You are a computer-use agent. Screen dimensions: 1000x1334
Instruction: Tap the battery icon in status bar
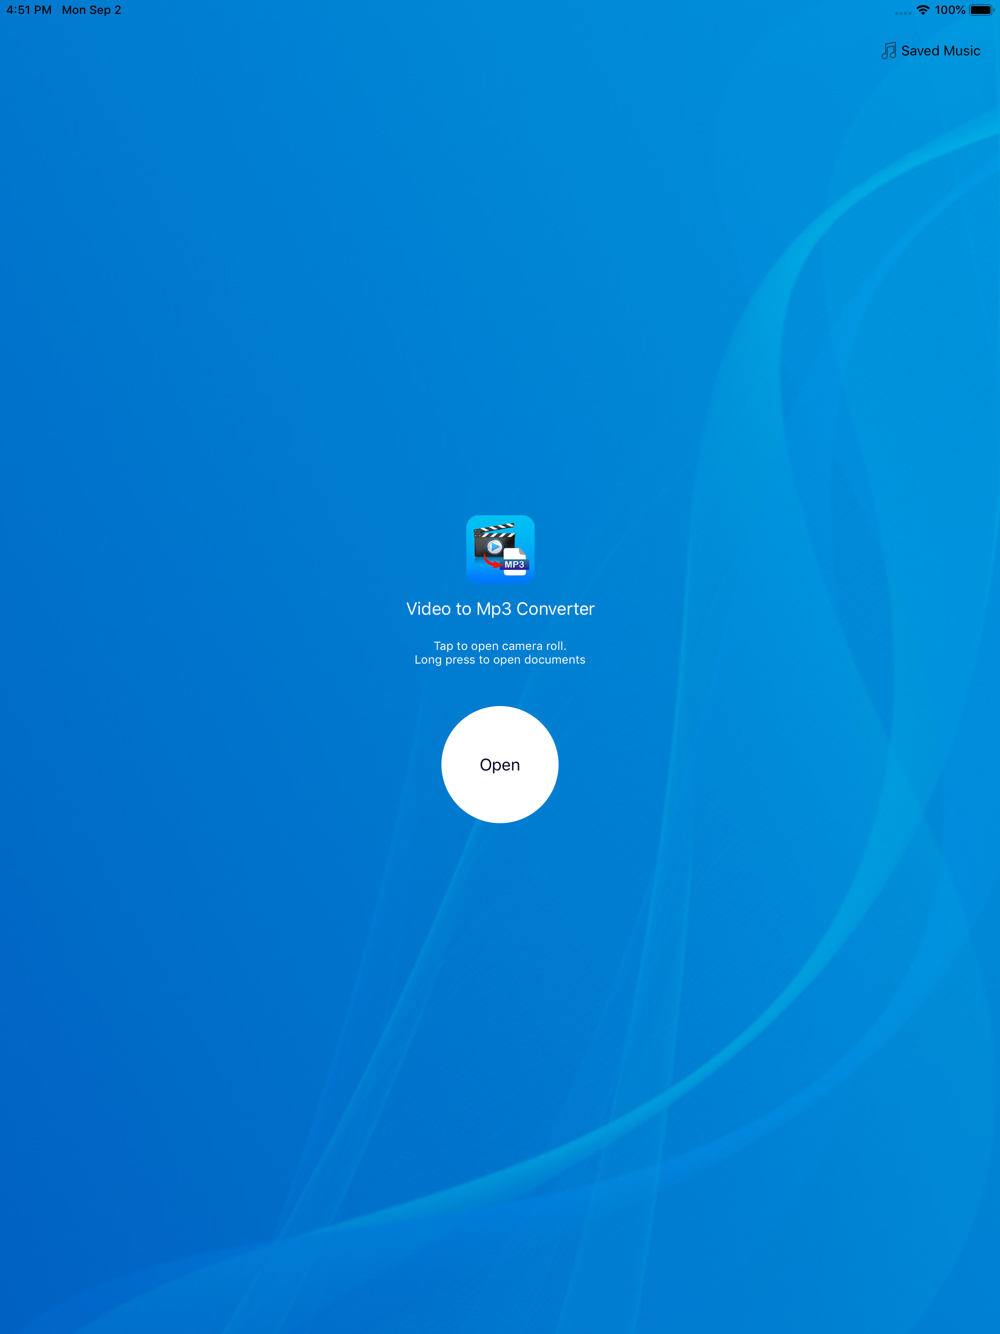click(x=981, y=10)
